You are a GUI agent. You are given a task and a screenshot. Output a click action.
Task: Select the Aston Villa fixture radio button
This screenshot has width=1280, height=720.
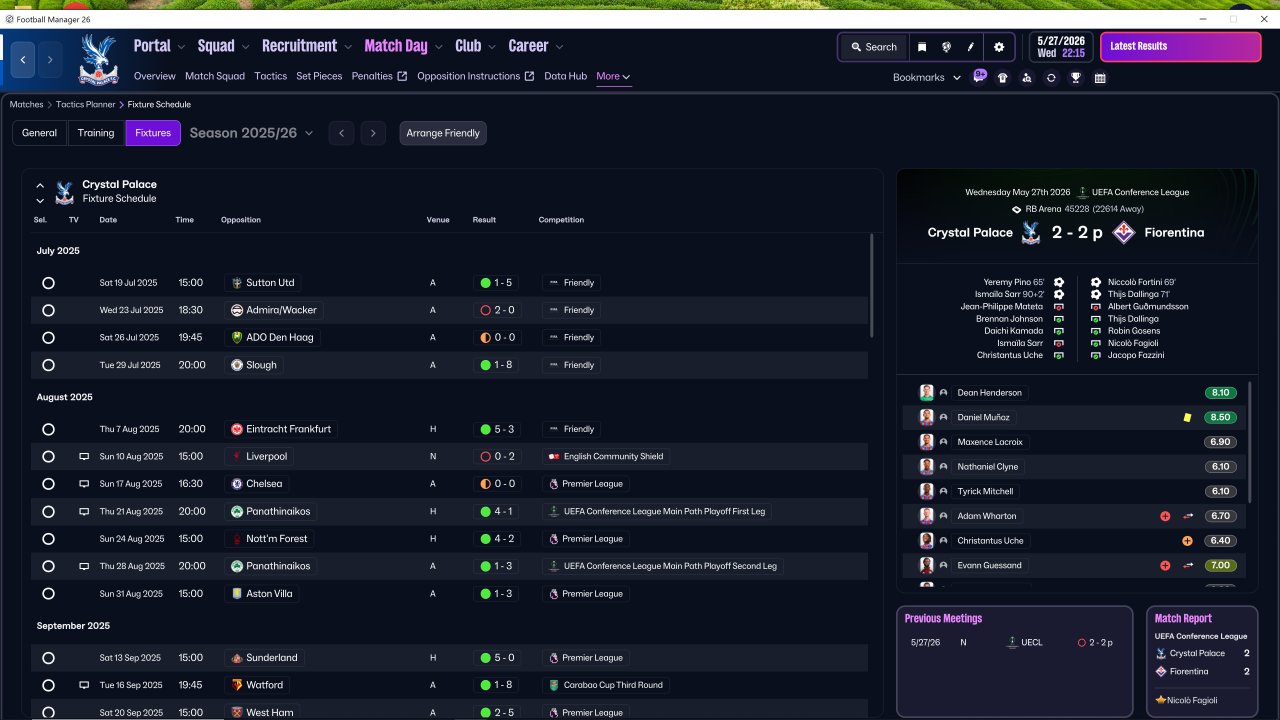48,594
